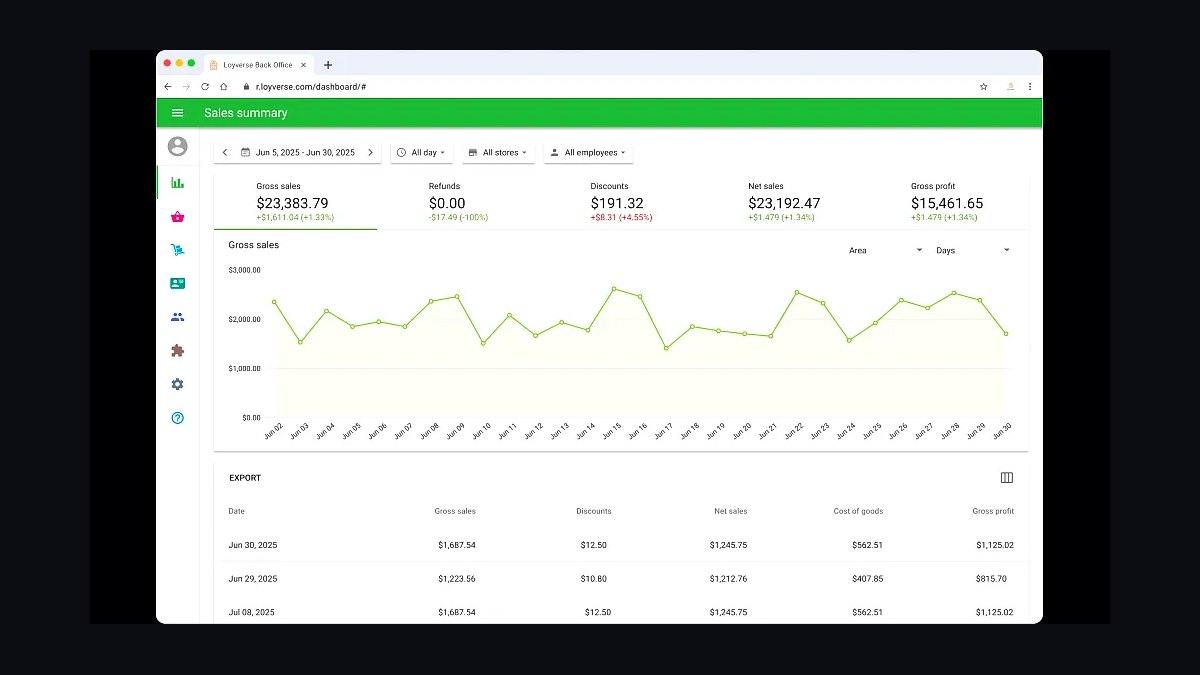Change the Area chart type dropdown
The width and height of the screenshot is (1200, 675).
click(886, 250)
